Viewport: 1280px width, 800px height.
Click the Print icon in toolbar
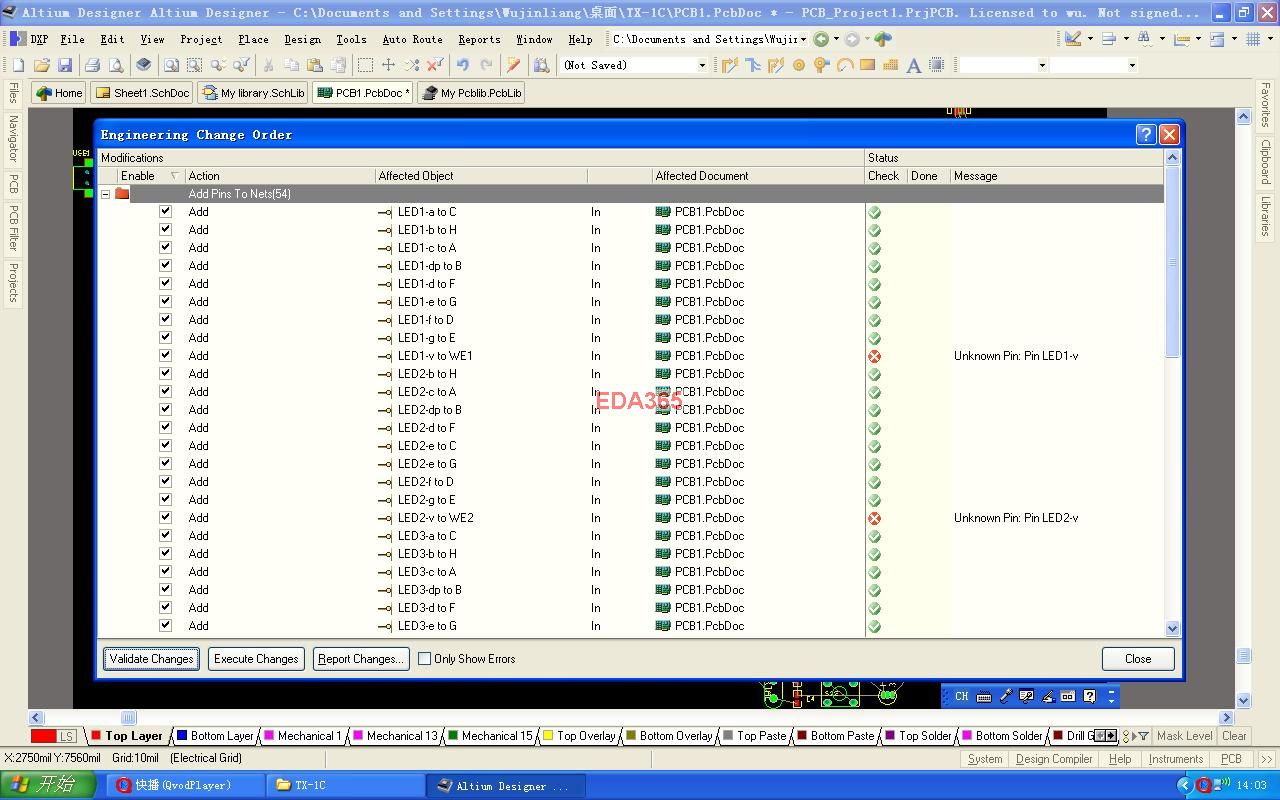[x=92, y=65]
